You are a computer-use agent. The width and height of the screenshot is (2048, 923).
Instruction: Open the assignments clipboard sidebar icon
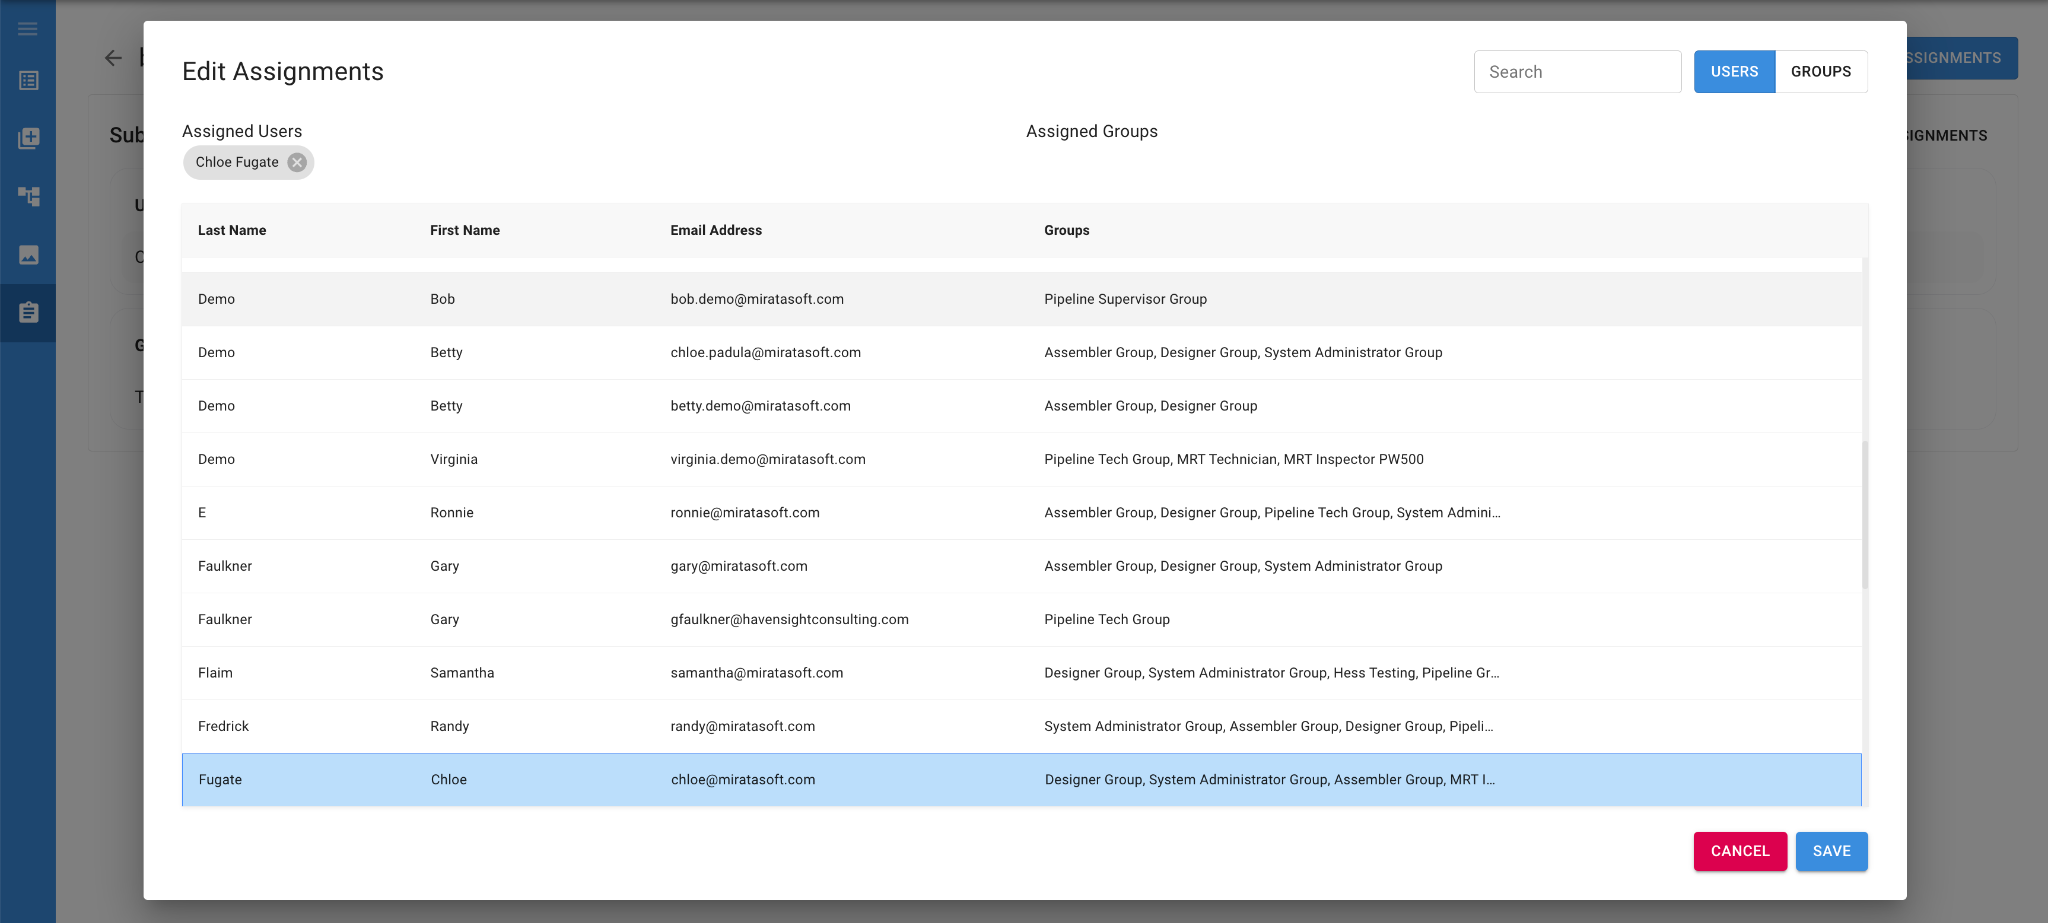tap(28, 313)
